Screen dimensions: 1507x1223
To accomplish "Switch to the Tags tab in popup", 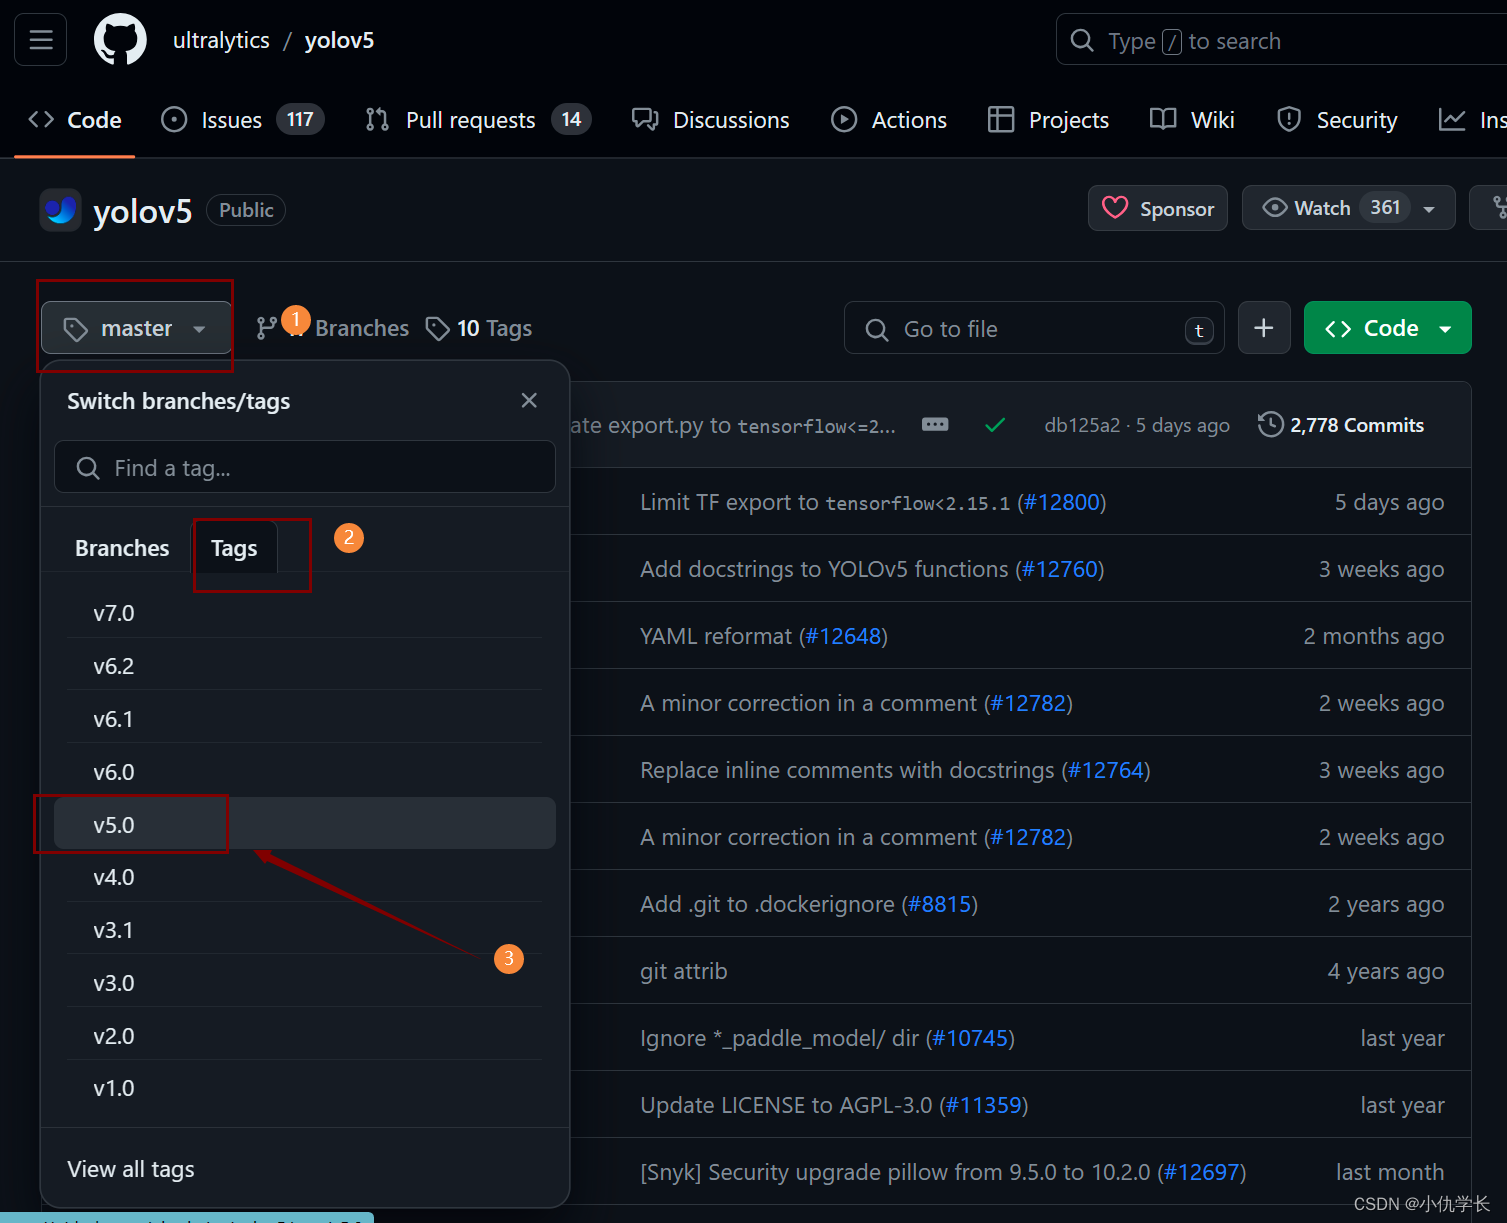I will [234, 548].
